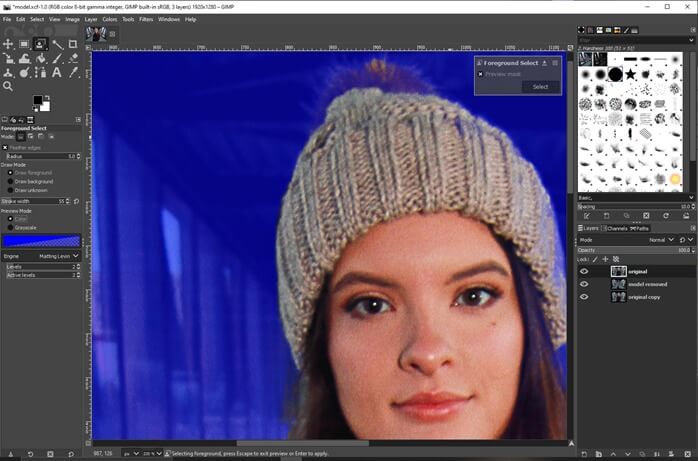Screen dimensions: 698x461
Task: Click the Levels value field
Action: (x=43, y=267)
